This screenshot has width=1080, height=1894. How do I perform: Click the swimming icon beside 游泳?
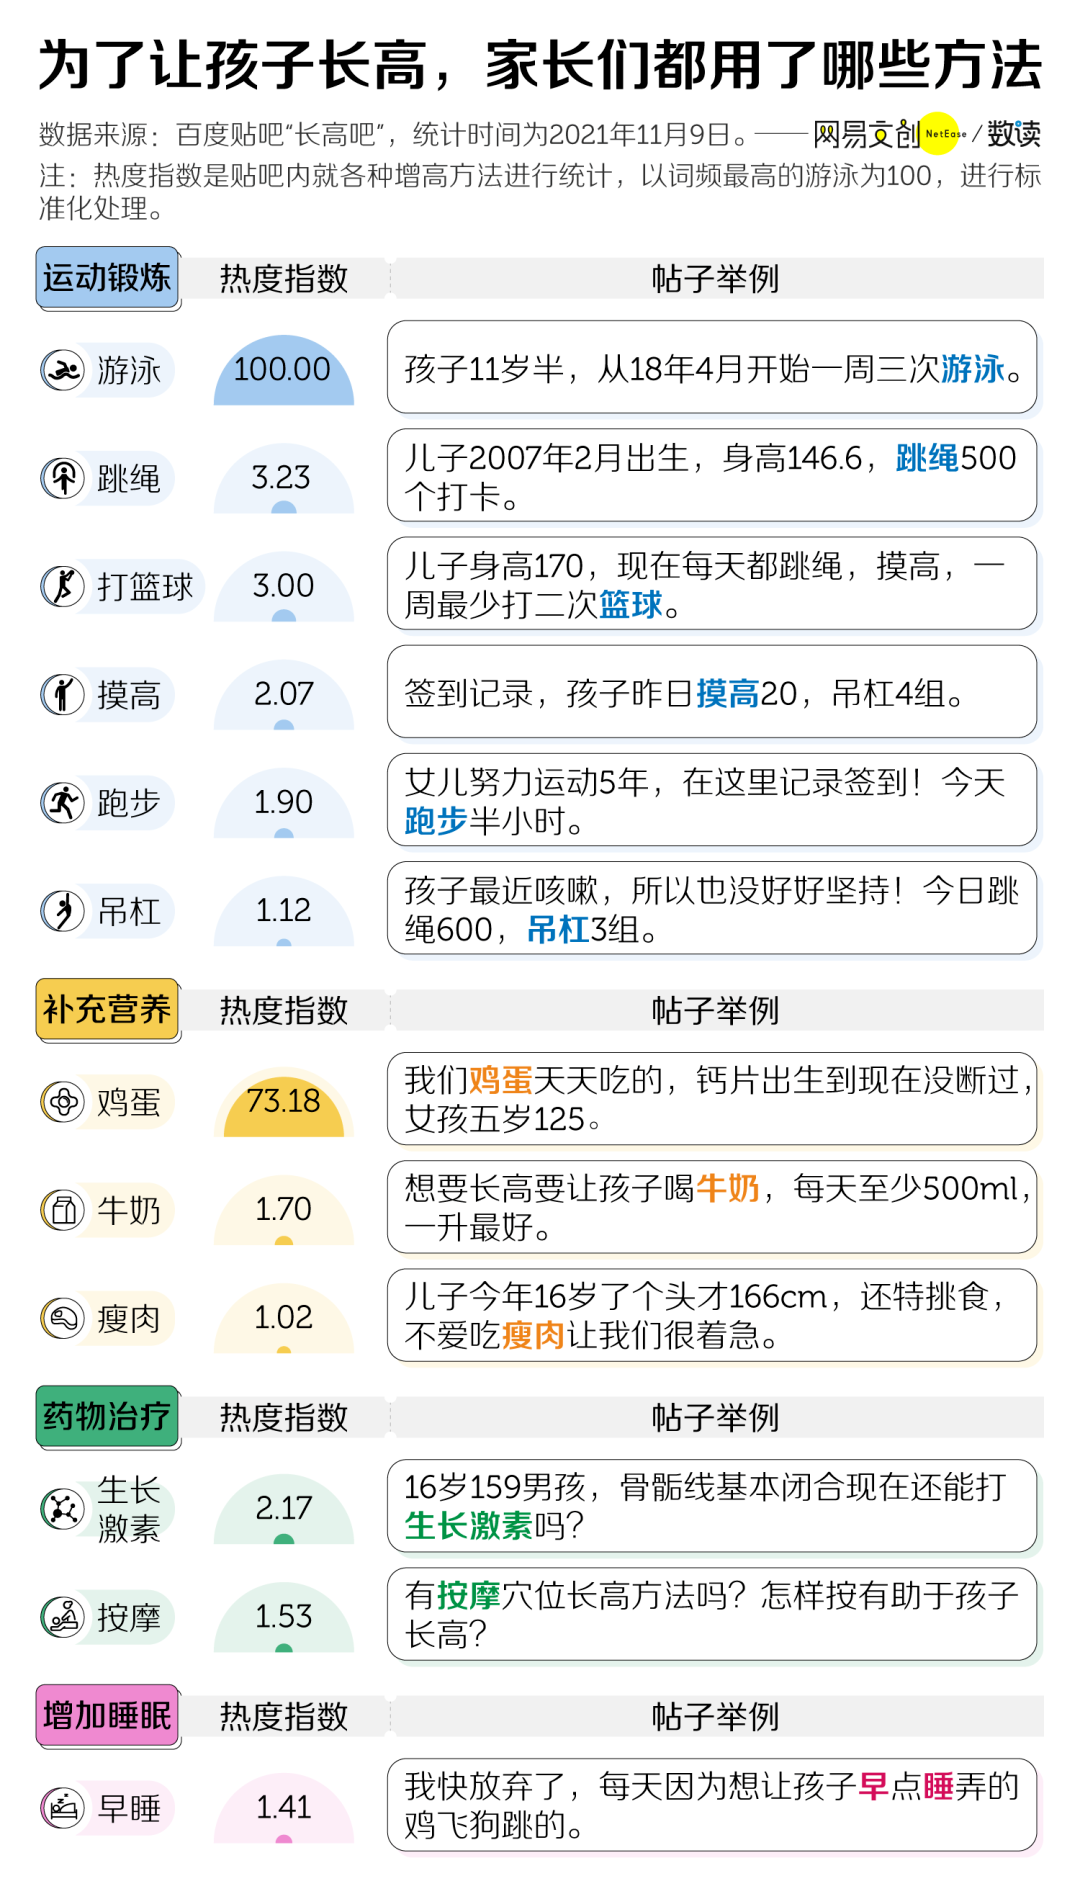click(63, 370)
